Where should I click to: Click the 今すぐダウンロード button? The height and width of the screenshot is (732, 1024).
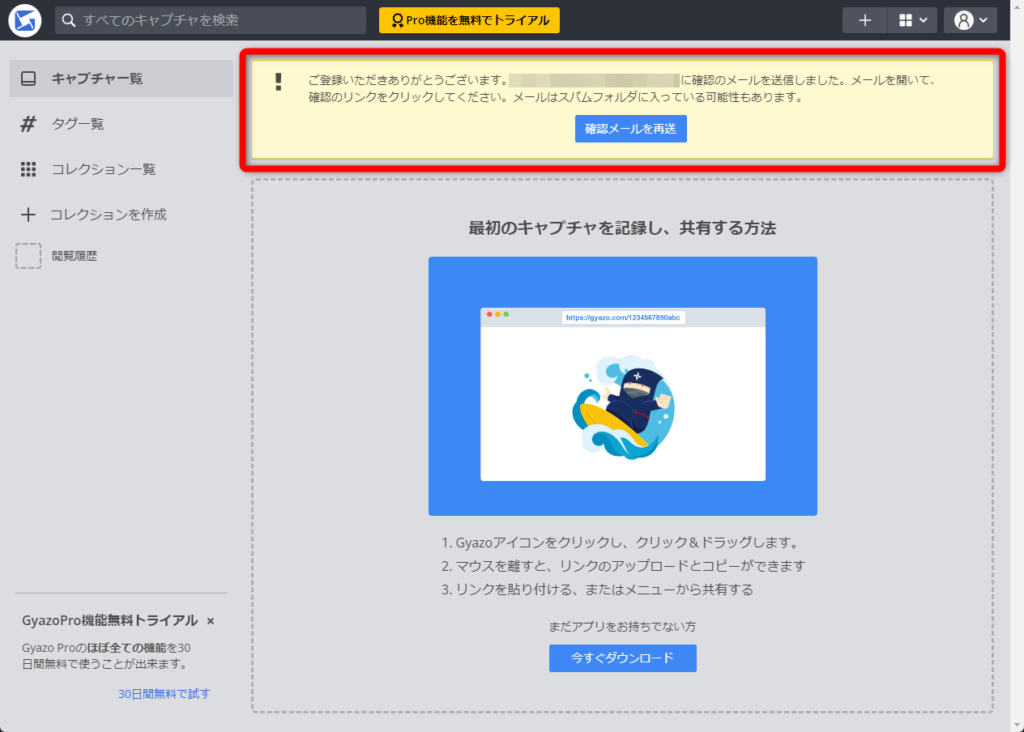(x=622, y=658)
